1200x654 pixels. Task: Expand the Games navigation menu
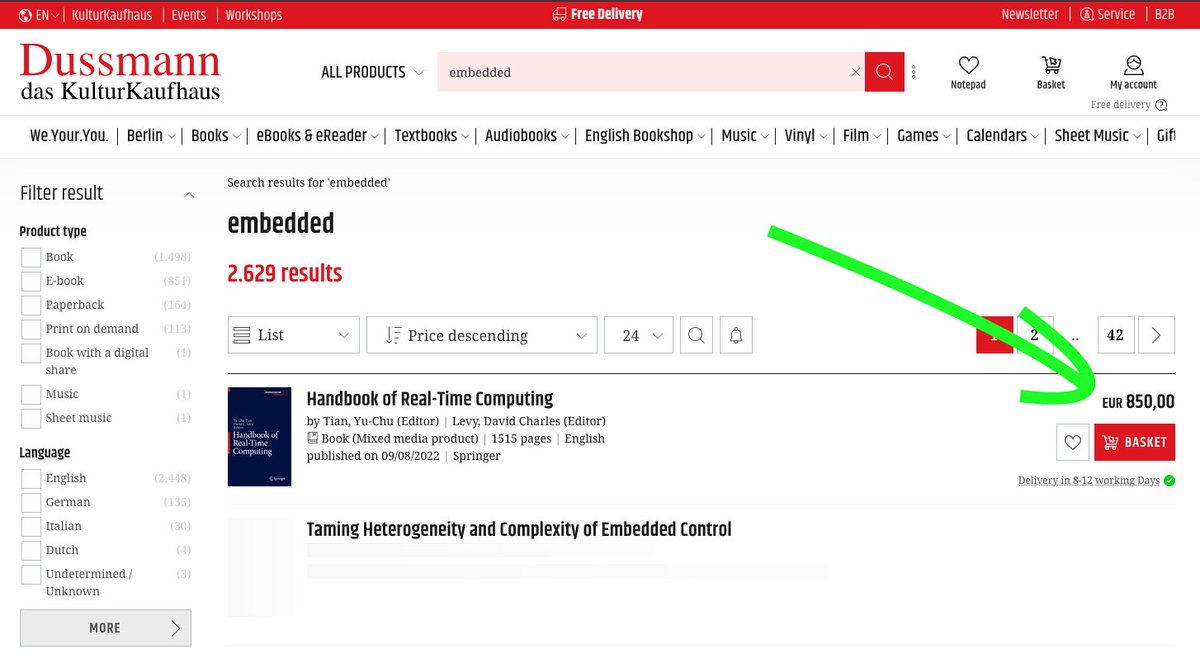(924, 135)
